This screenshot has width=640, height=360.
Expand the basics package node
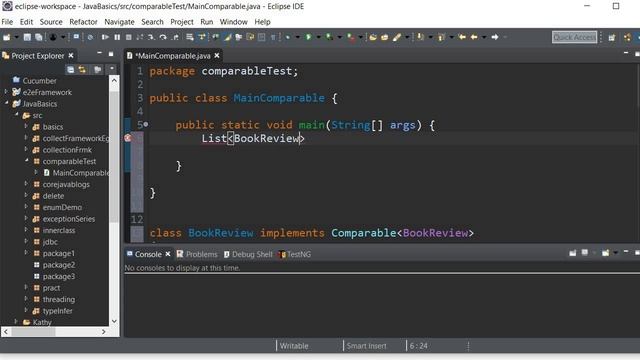[27, 126]
